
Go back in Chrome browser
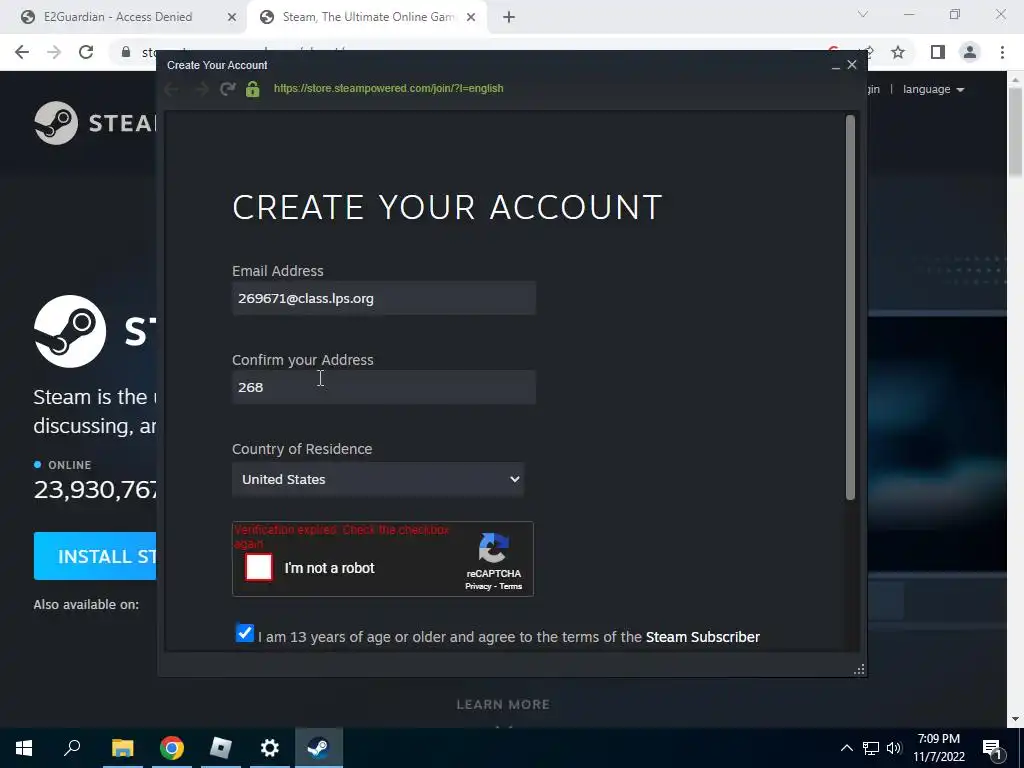[x=22, y=52]
